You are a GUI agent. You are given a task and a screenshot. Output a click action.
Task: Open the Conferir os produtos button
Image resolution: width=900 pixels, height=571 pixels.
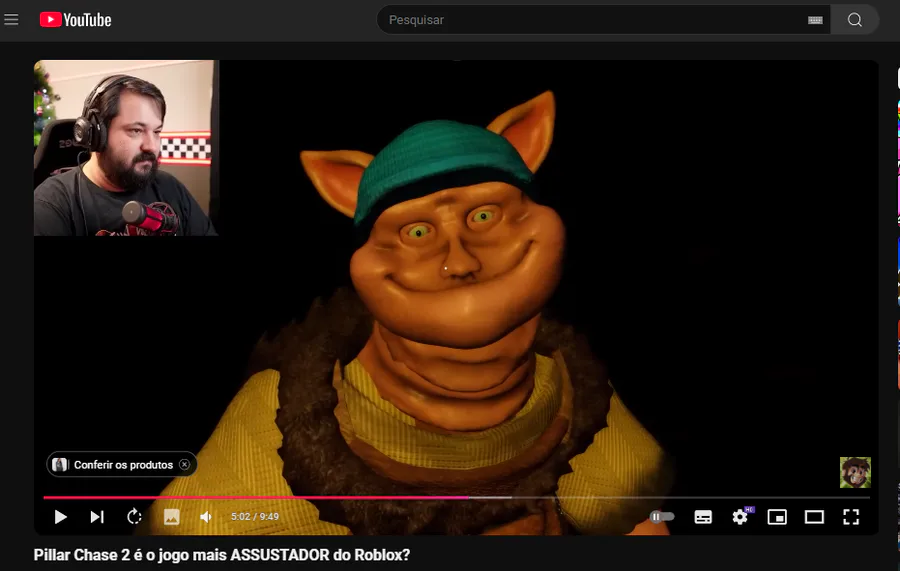(x=122, y=465)
